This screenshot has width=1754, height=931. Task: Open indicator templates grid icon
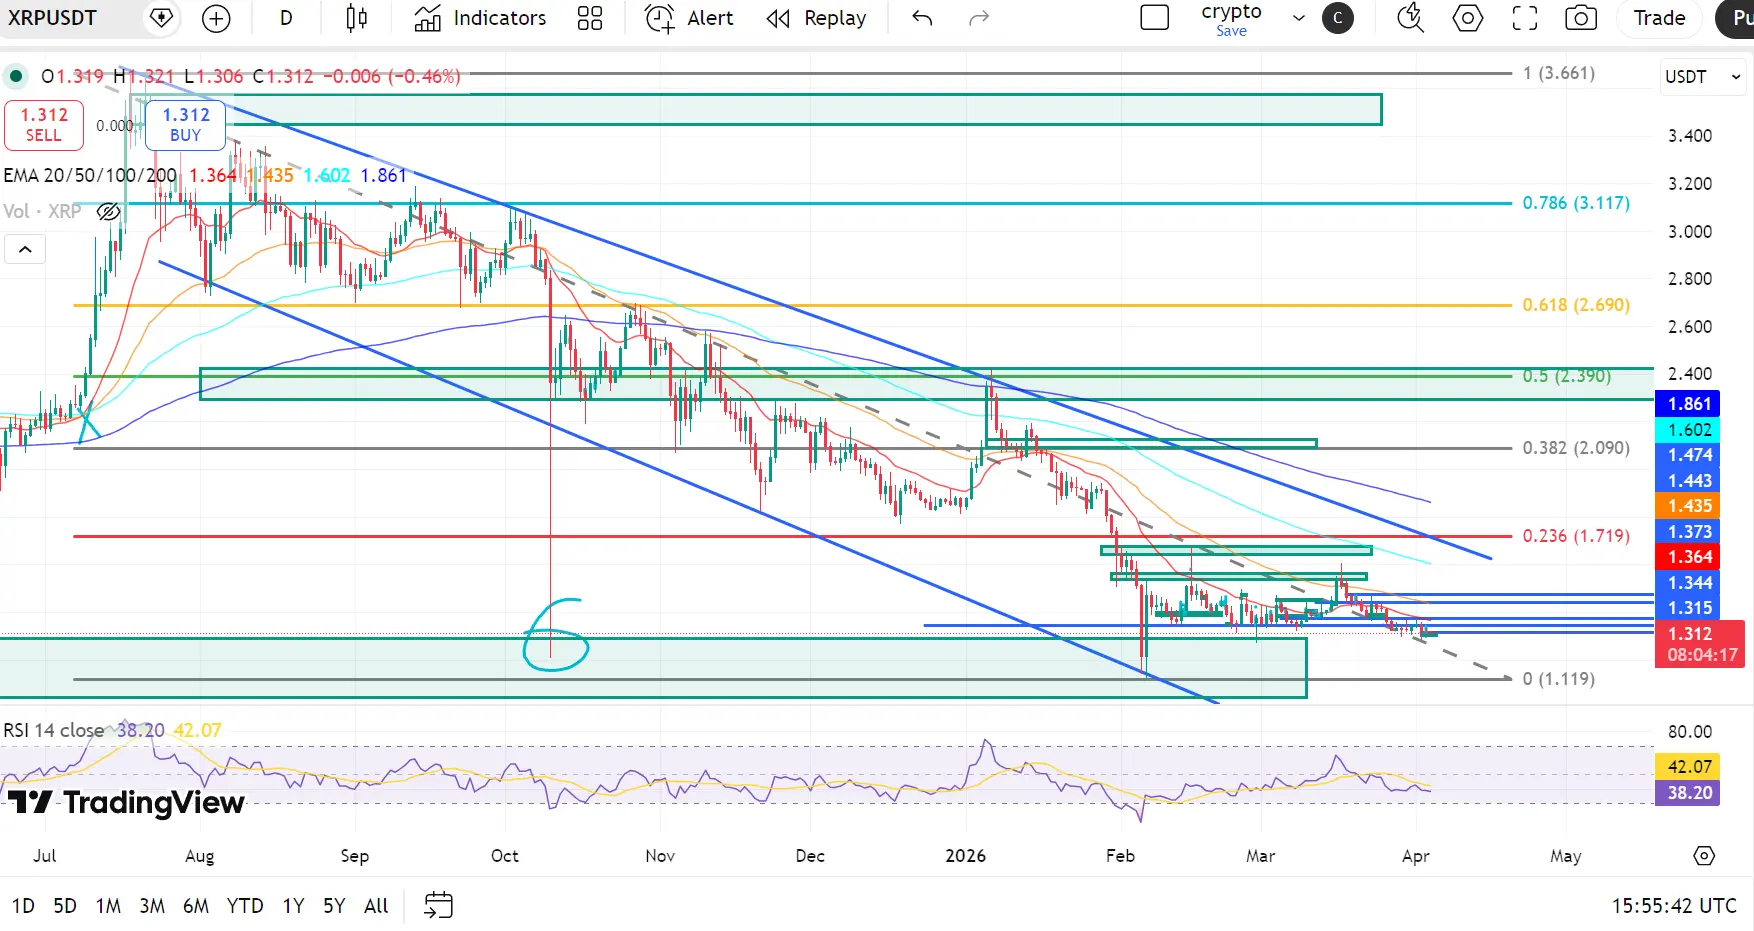point(590,18)
